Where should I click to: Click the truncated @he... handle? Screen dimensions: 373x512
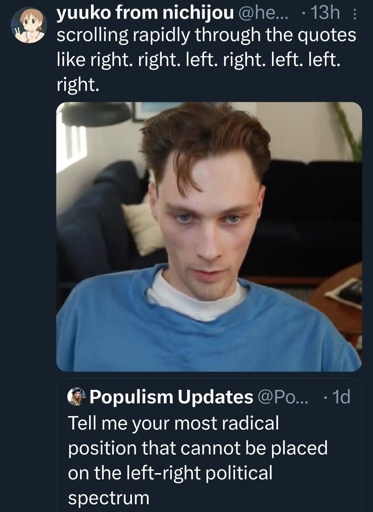(264, 13)
